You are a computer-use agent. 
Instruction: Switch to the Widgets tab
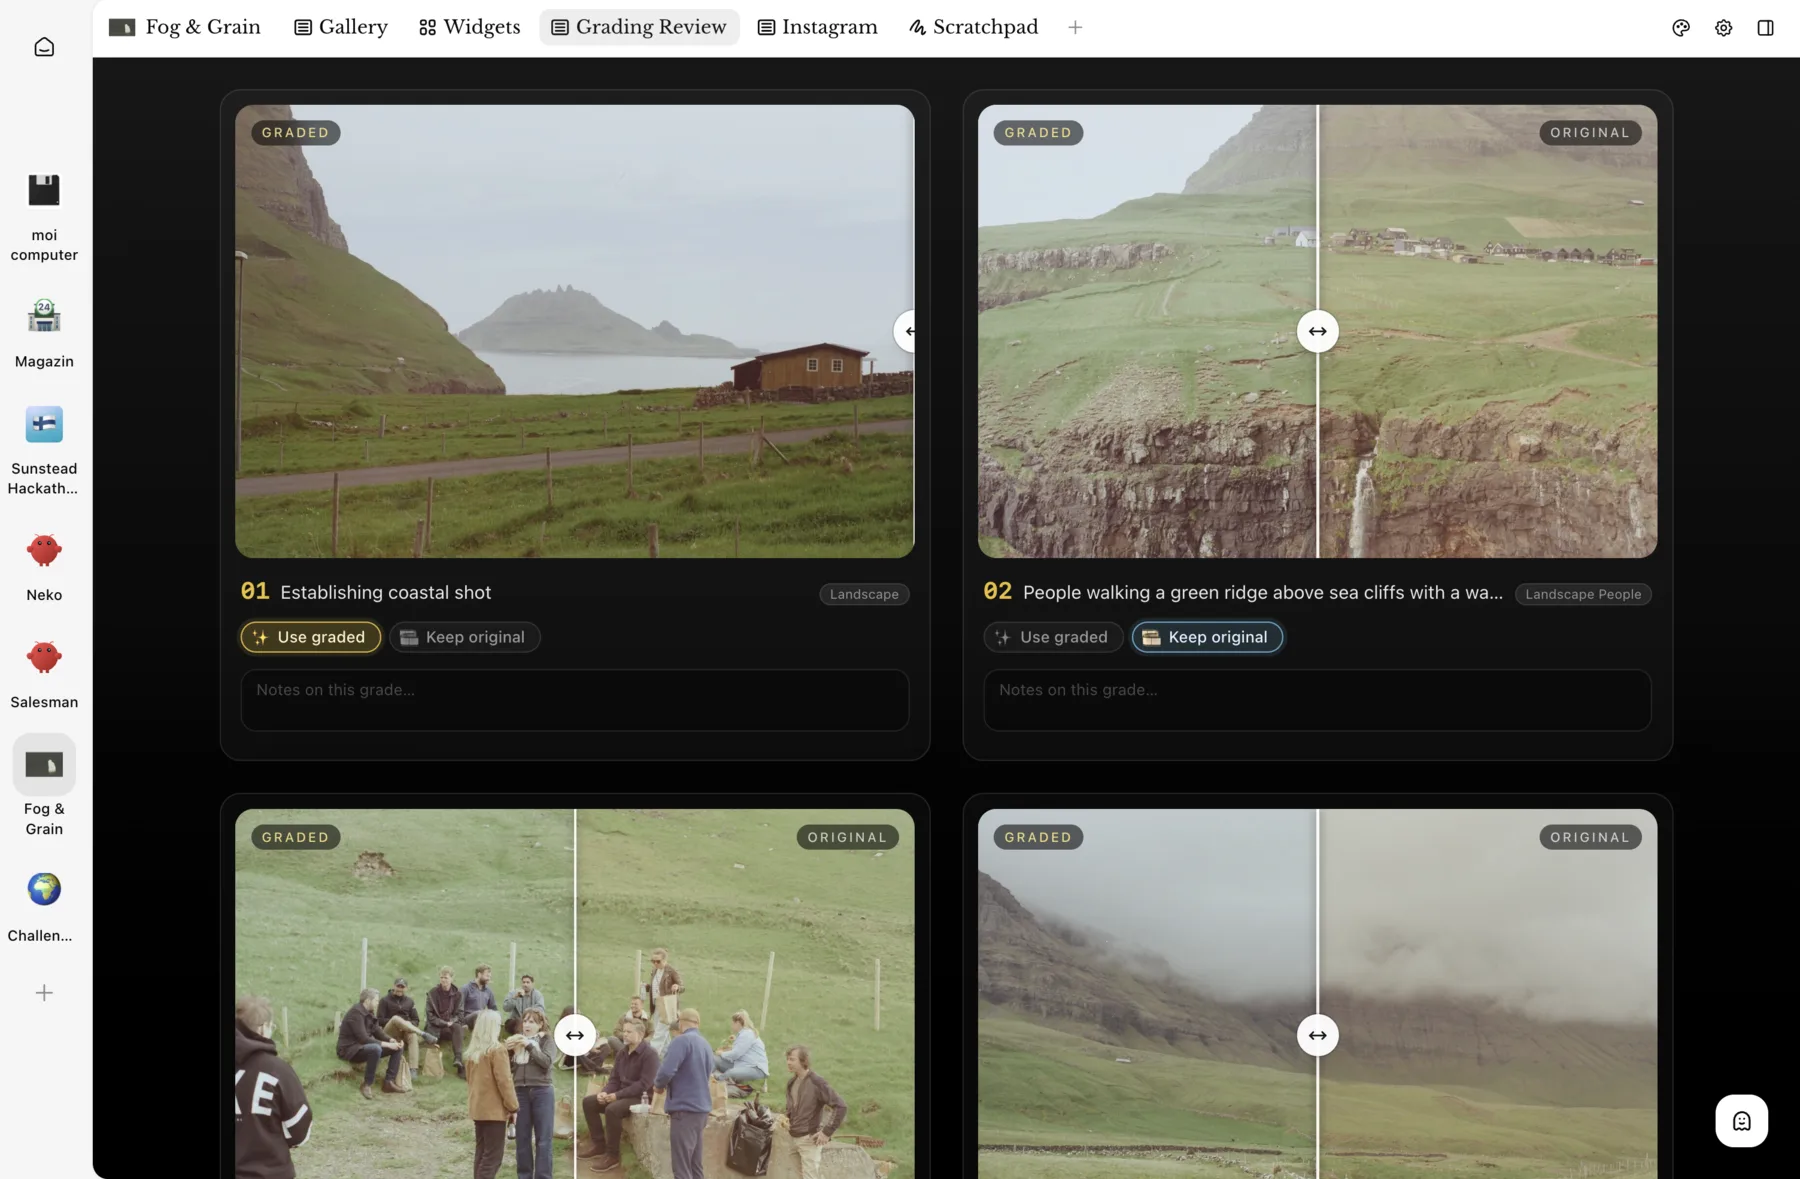(x=469, y=27)
